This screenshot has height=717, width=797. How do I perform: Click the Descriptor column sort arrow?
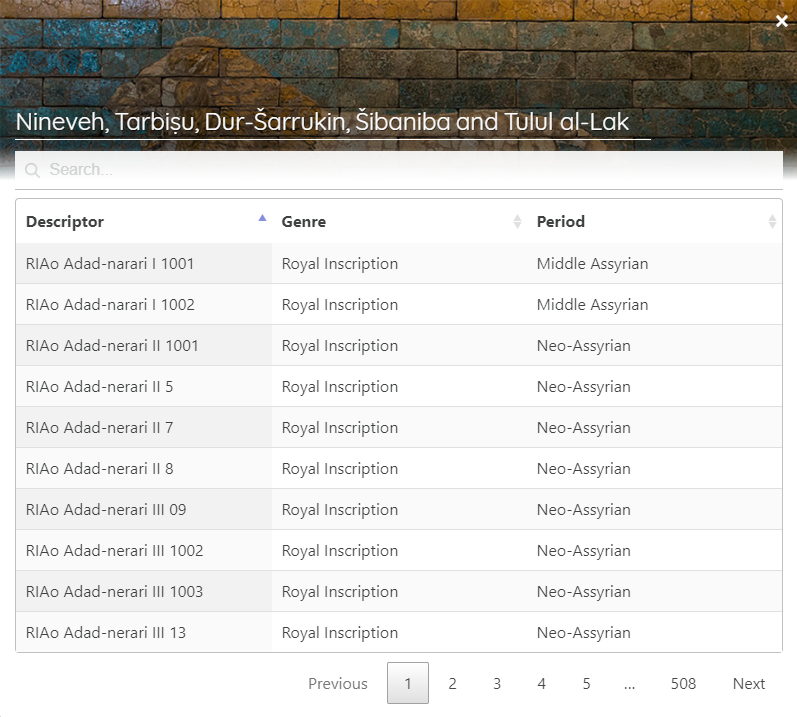(x=262, y=219)
